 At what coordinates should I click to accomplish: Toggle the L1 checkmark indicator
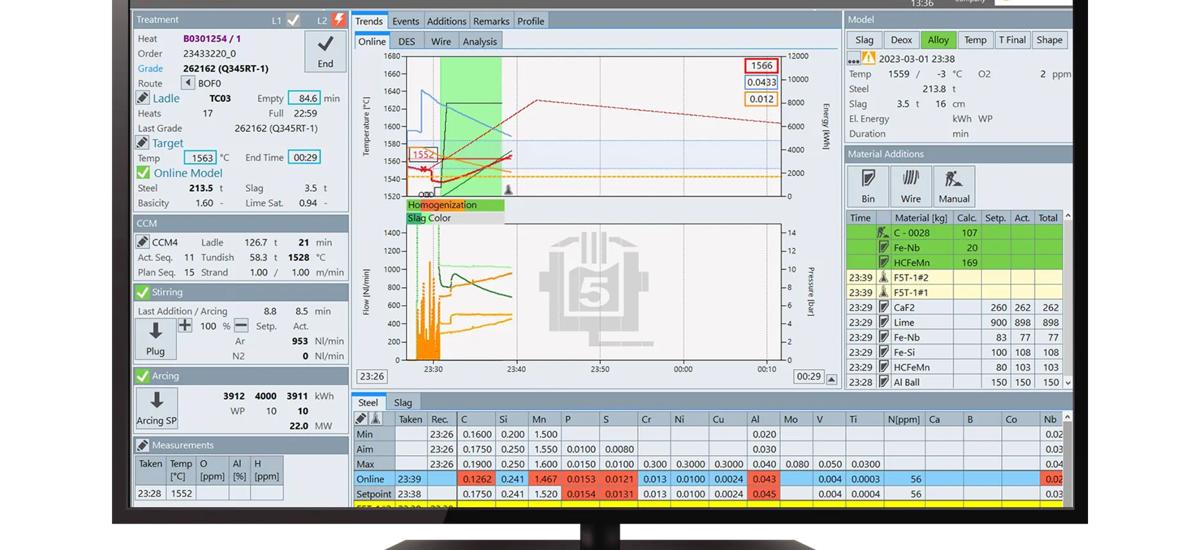coord(293,20)
